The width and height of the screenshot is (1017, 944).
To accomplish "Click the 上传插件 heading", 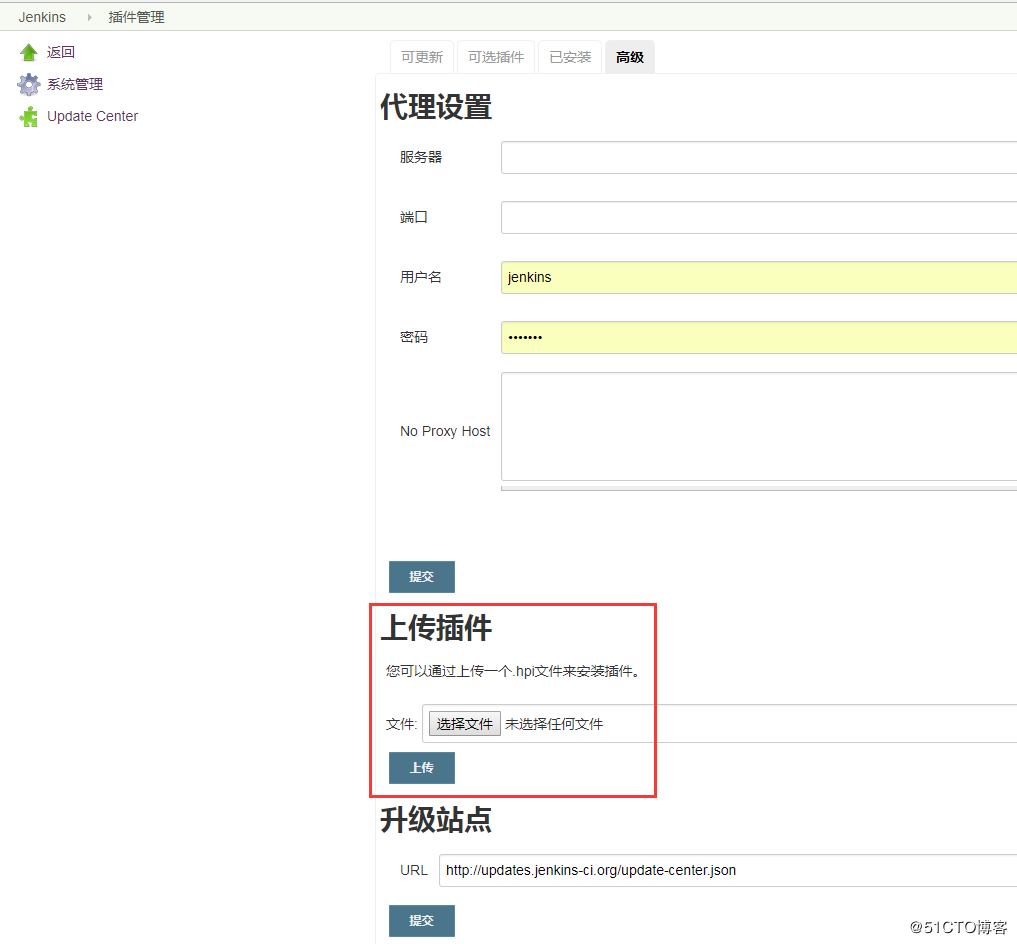I will pos(436,628).
